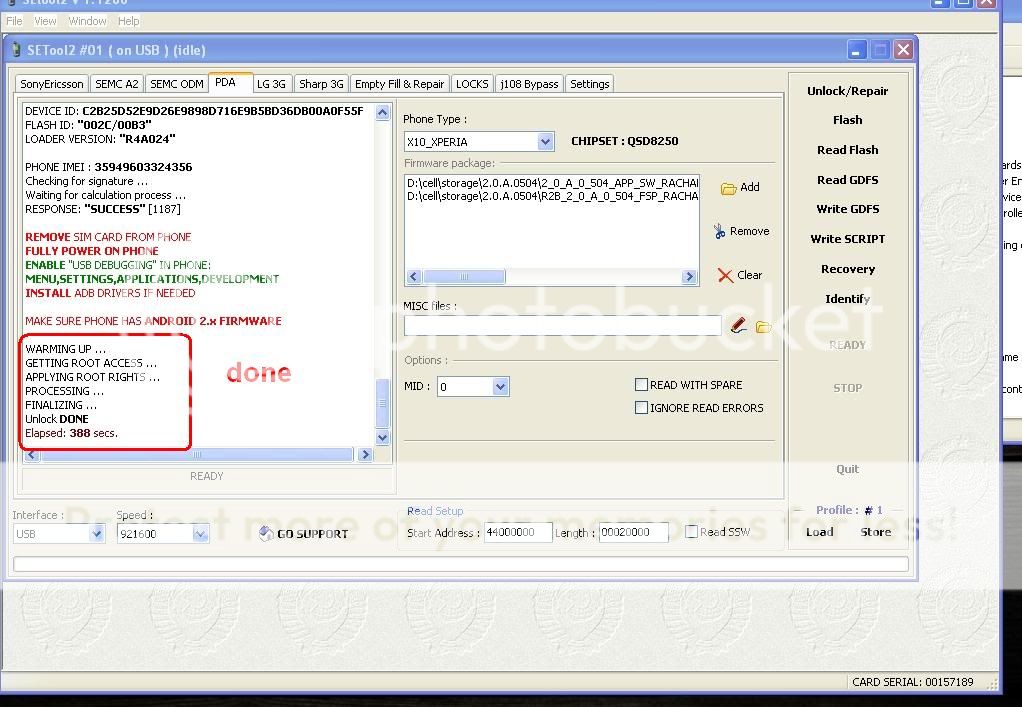Open the File menu
This screenshot has height=707, width=1022.
(14, 22)
